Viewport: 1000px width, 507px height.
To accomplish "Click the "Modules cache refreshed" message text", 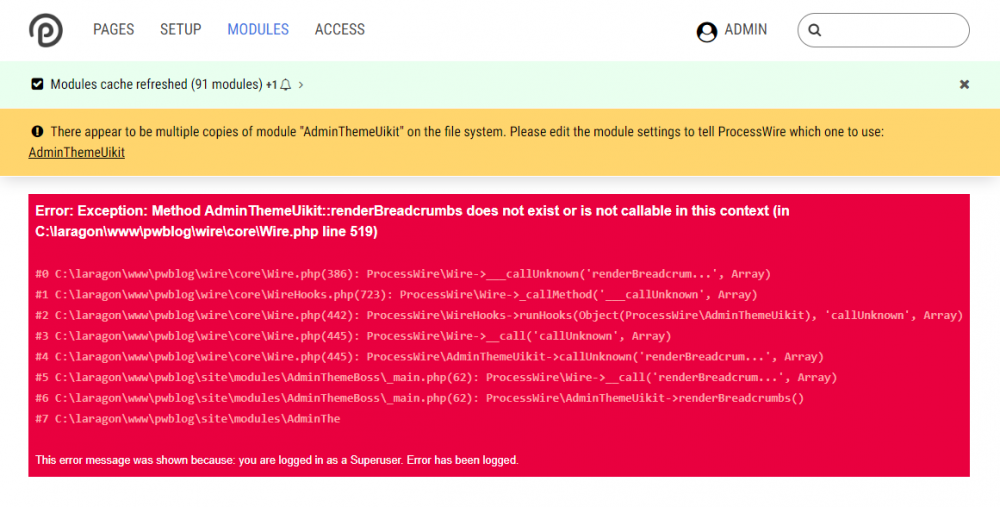I will click(156, 85).
